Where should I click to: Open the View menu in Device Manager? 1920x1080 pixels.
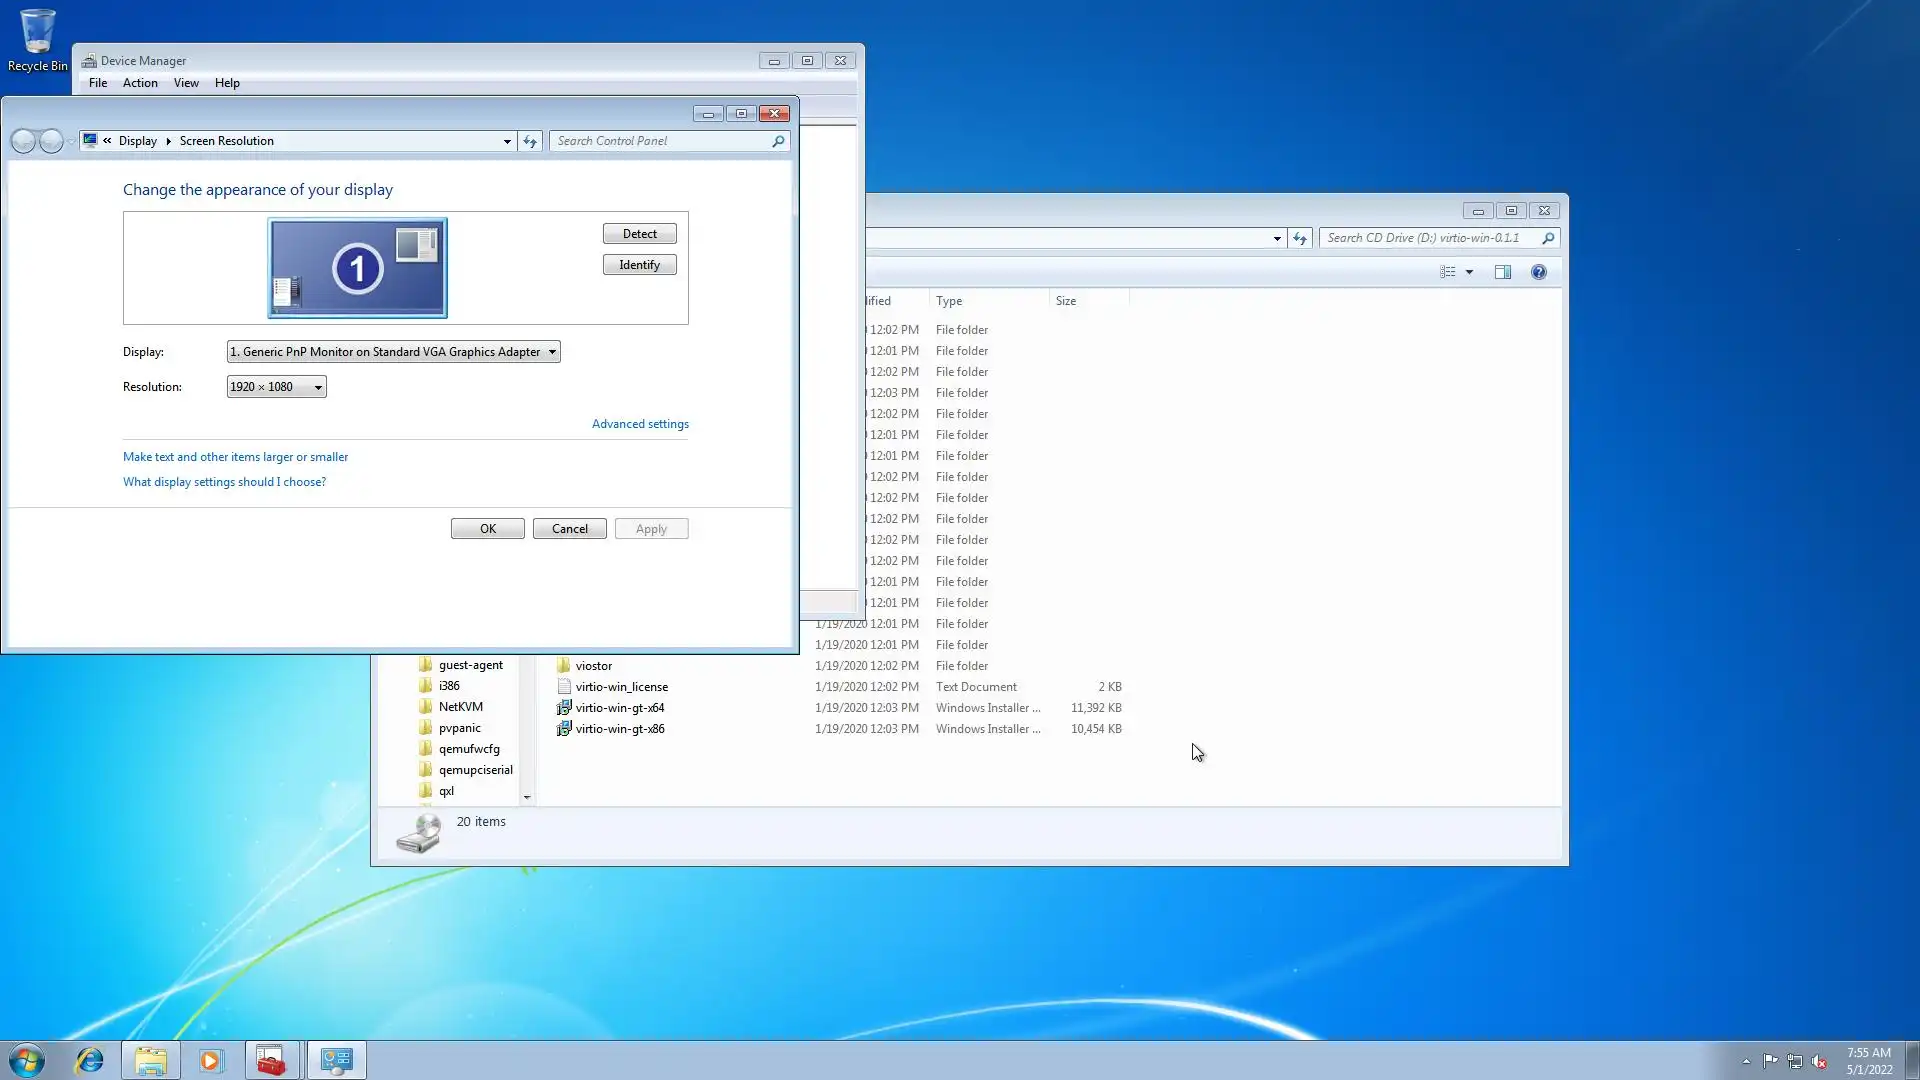tap(186, 83)
